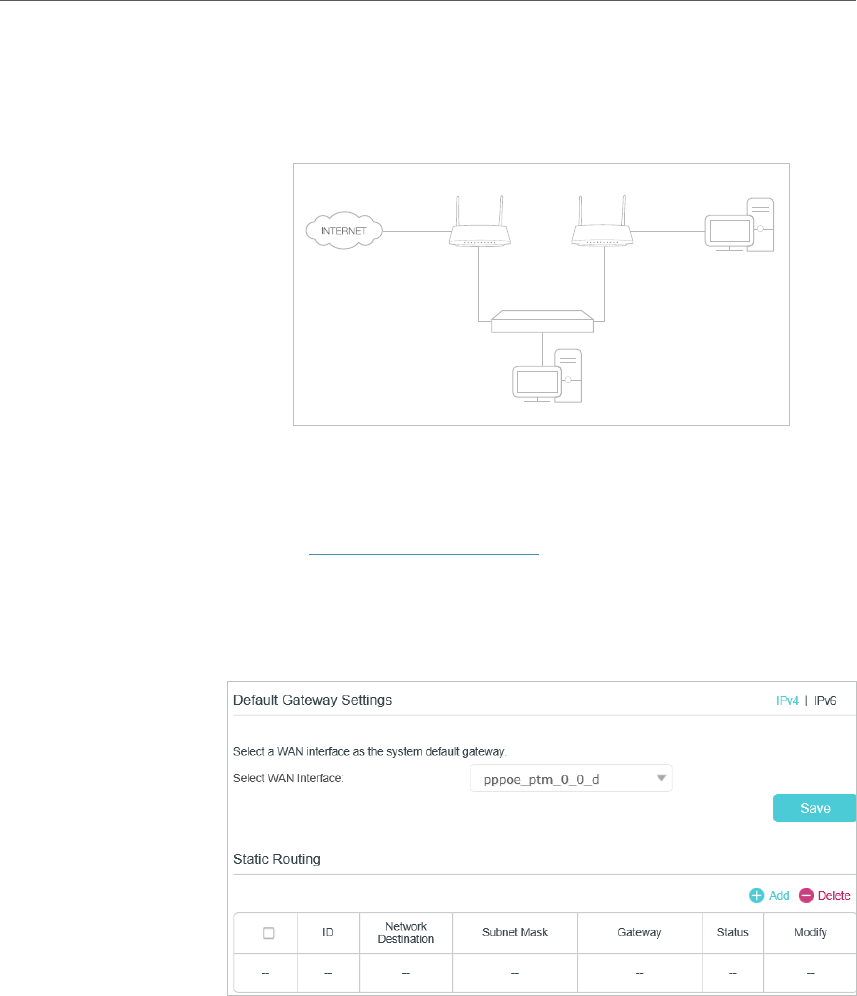Switch to the IPv6 tab

pyautogui.click(x=825, y=701)
